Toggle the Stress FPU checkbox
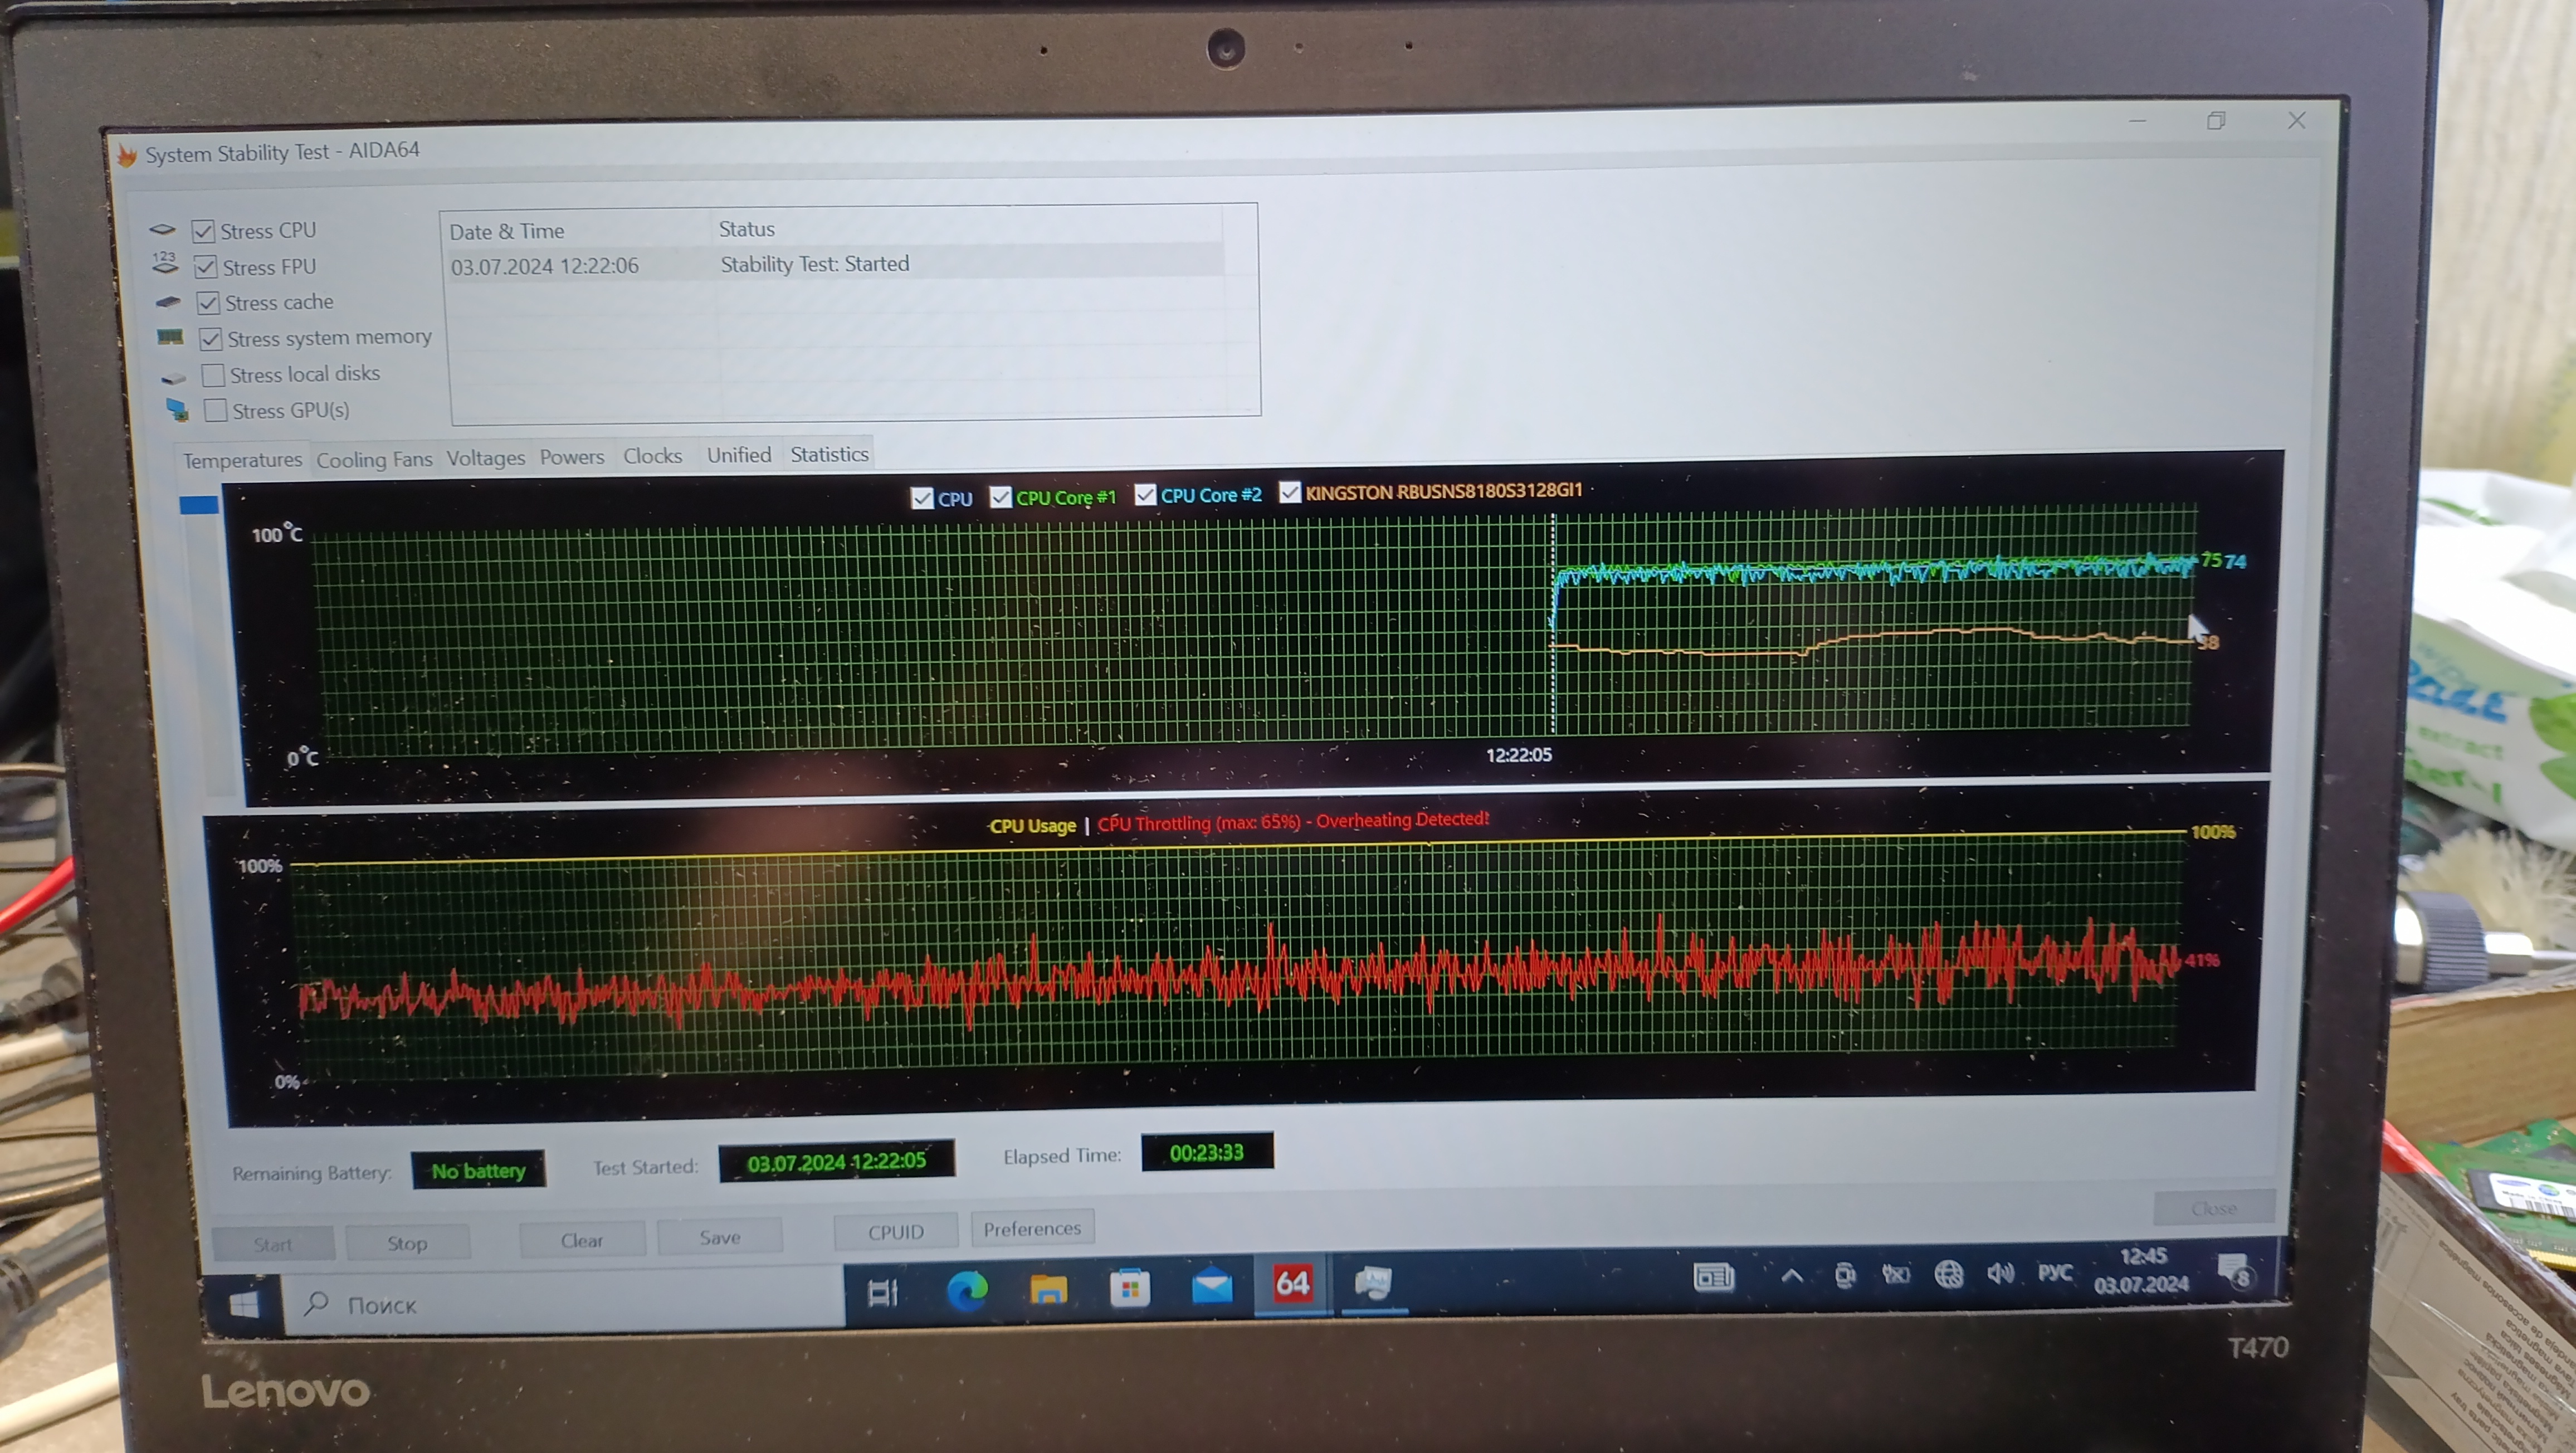 click(x=205, y=267)
